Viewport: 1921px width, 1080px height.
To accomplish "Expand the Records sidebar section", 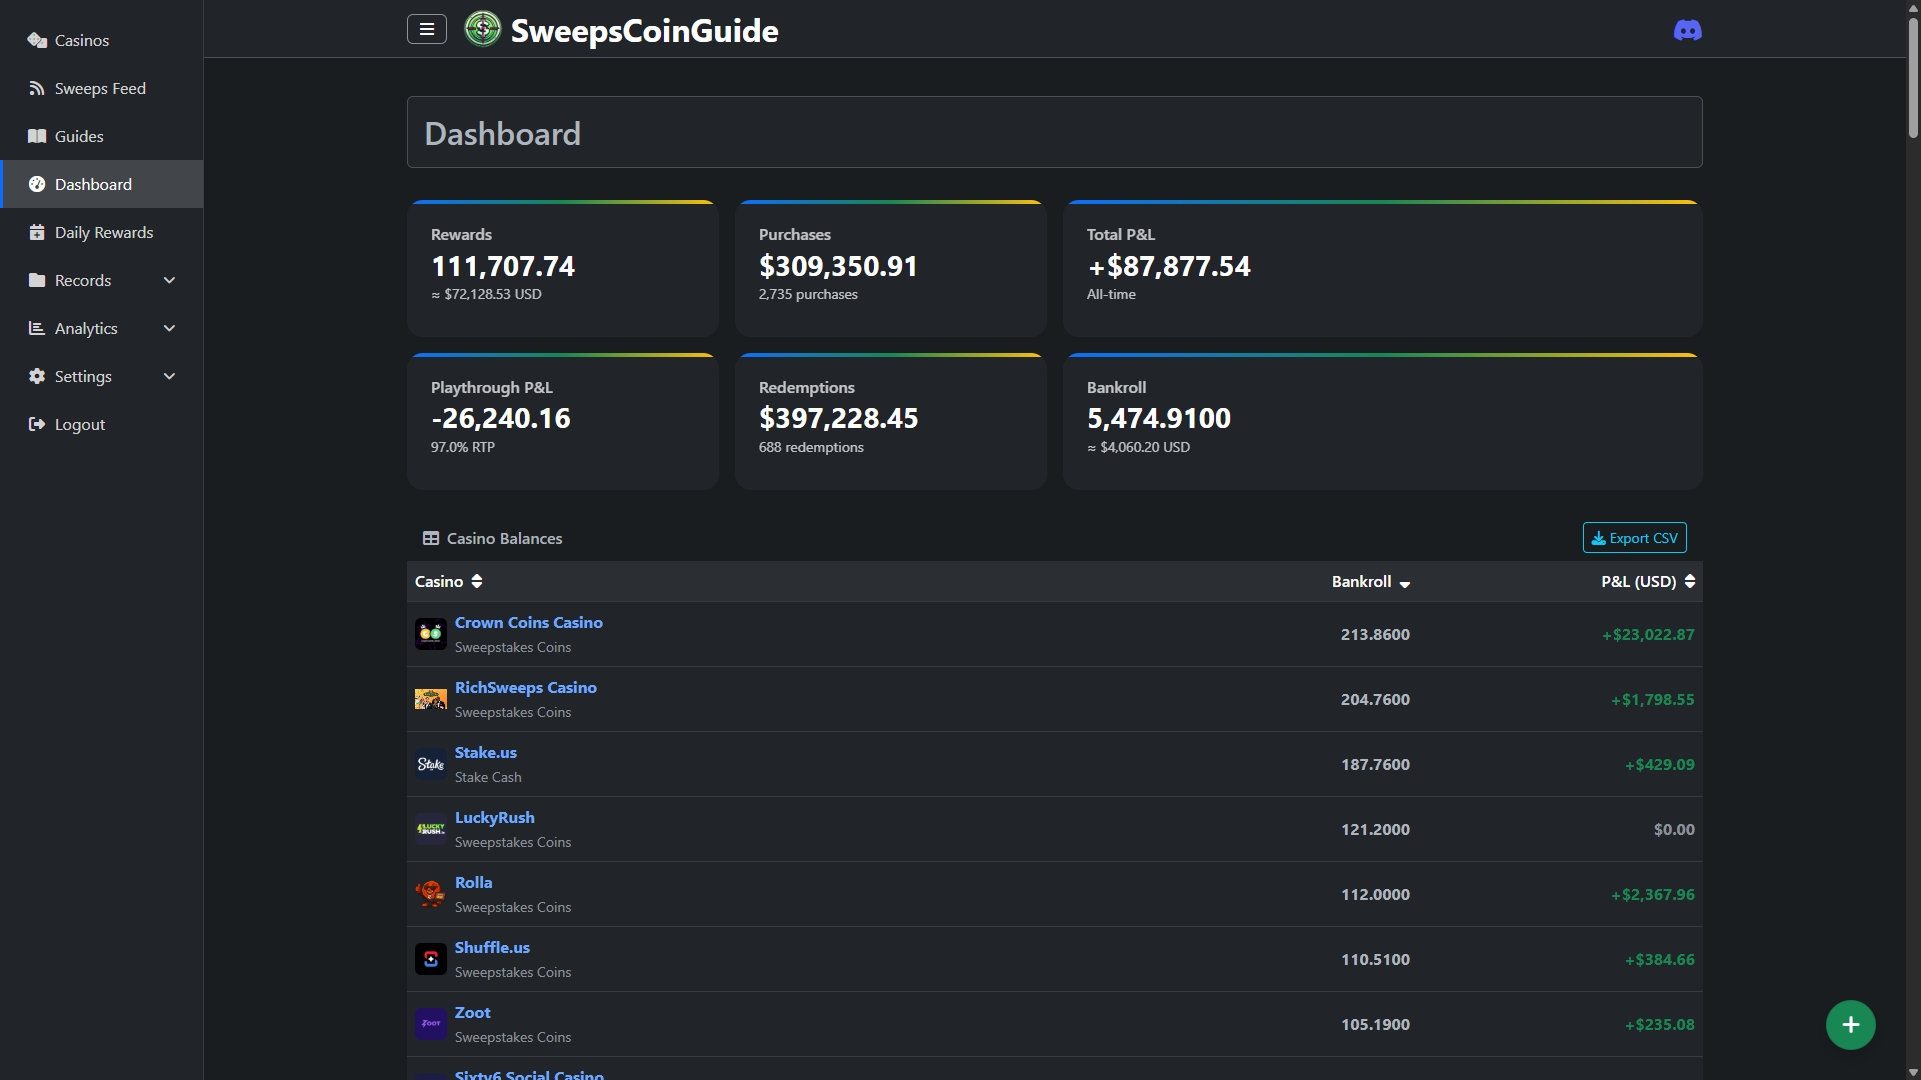I will (169, 280).
